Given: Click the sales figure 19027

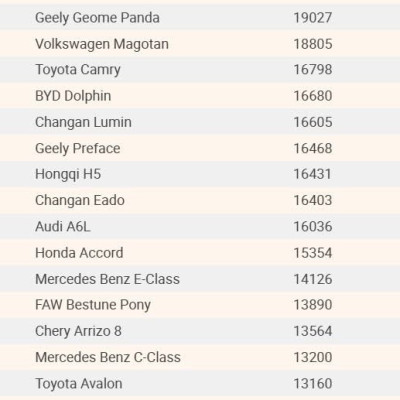Looking at the screenshot, I should (313, 18).
